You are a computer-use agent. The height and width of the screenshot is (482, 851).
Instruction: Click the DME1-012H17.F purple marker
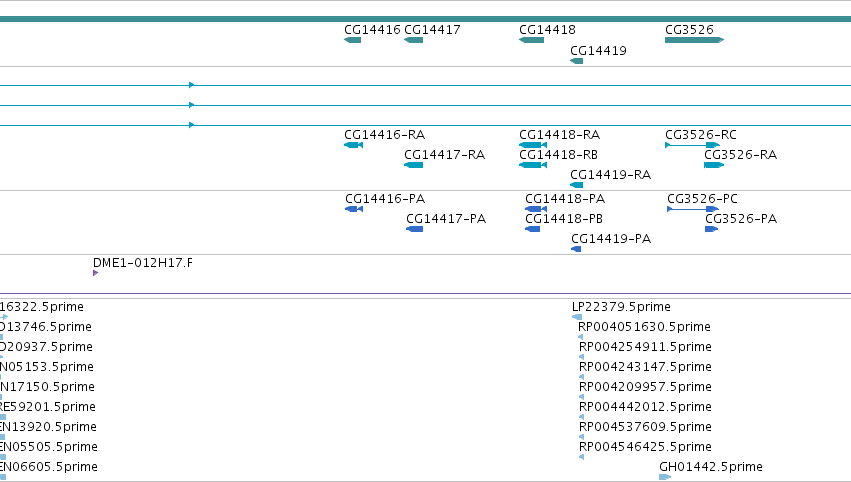click(96, 273)
